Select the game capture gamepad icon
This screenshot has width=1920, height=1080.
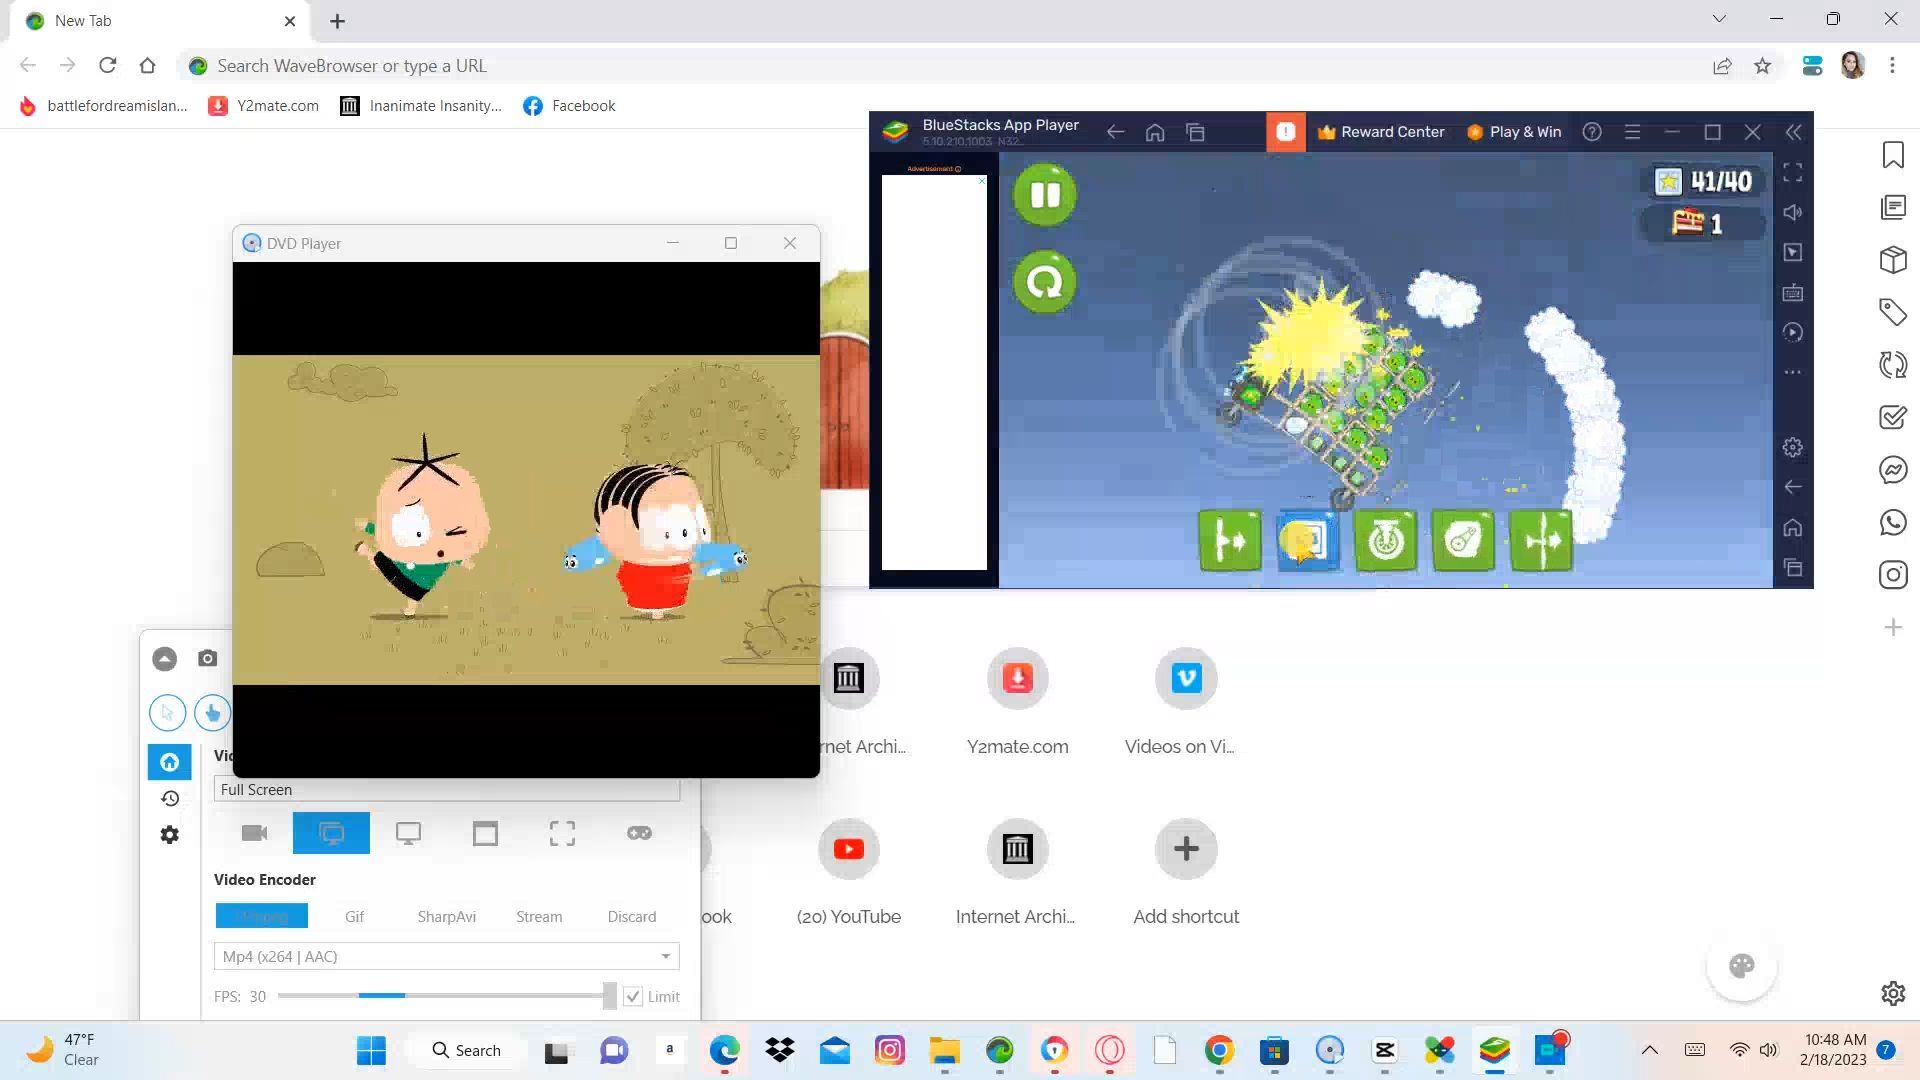pyautogui.click(x=639, y=833)
